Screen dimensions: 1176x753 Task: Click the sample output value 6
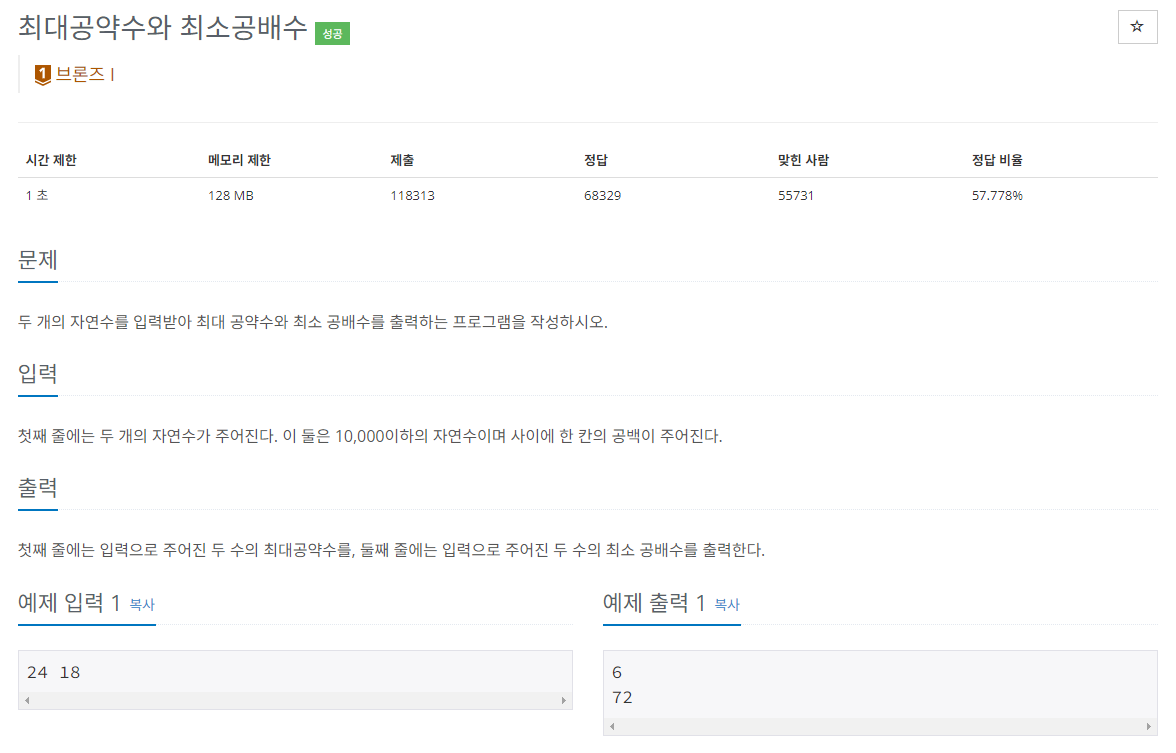(616, 672)
